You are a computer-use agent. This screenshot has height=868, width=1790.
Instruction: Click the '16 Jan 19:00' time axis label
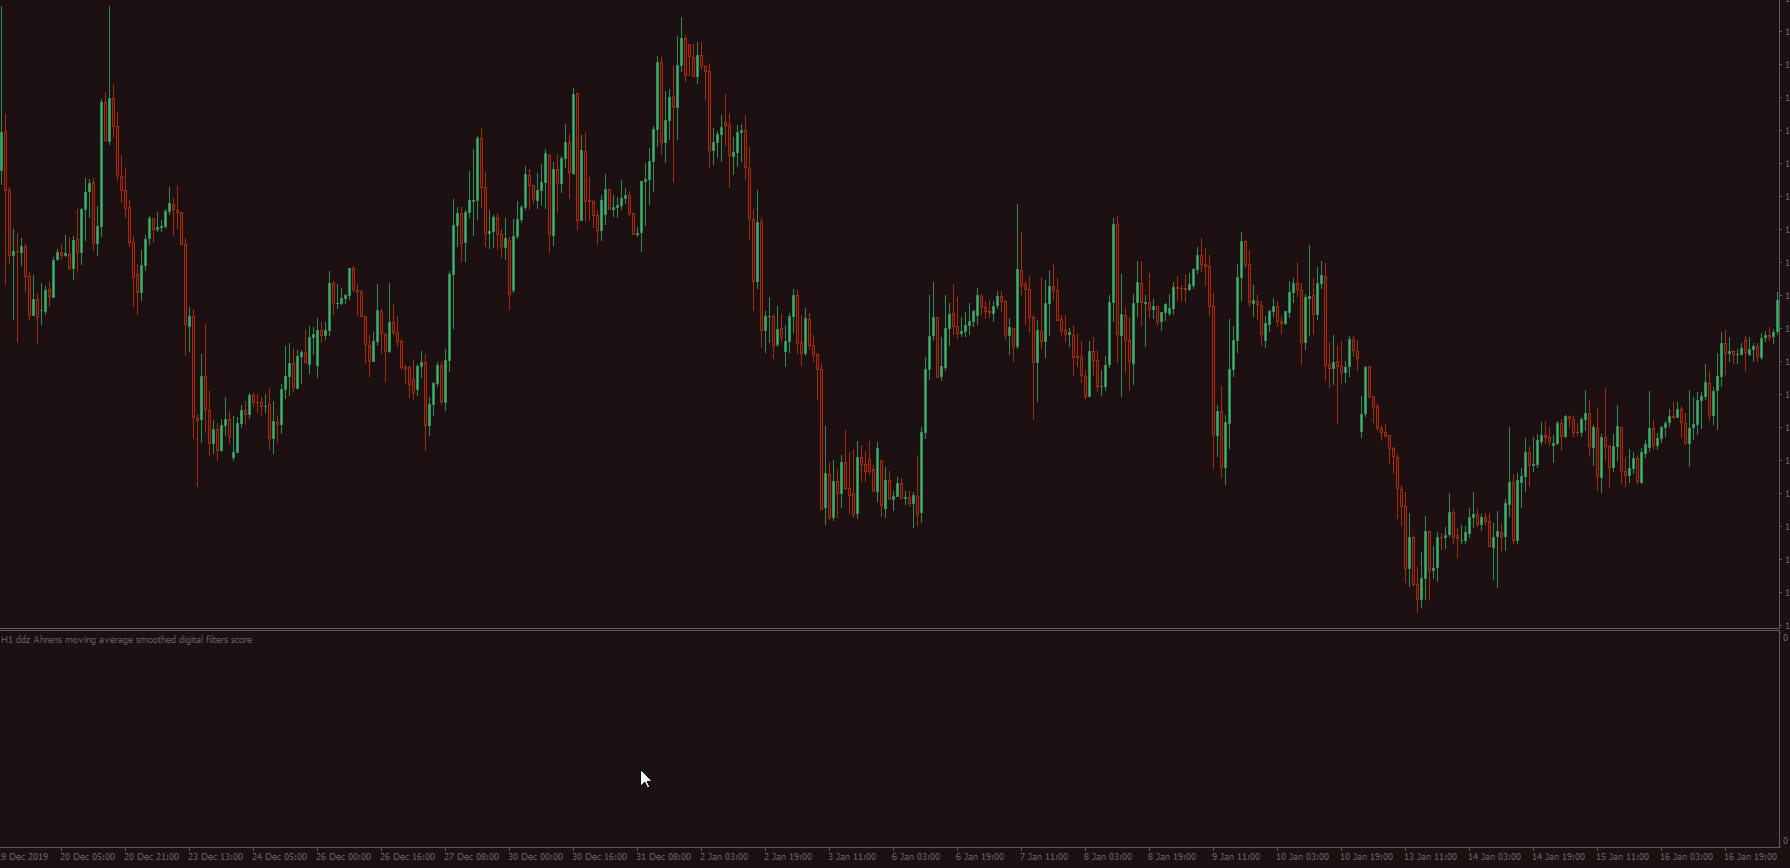tap(1750, 857)
